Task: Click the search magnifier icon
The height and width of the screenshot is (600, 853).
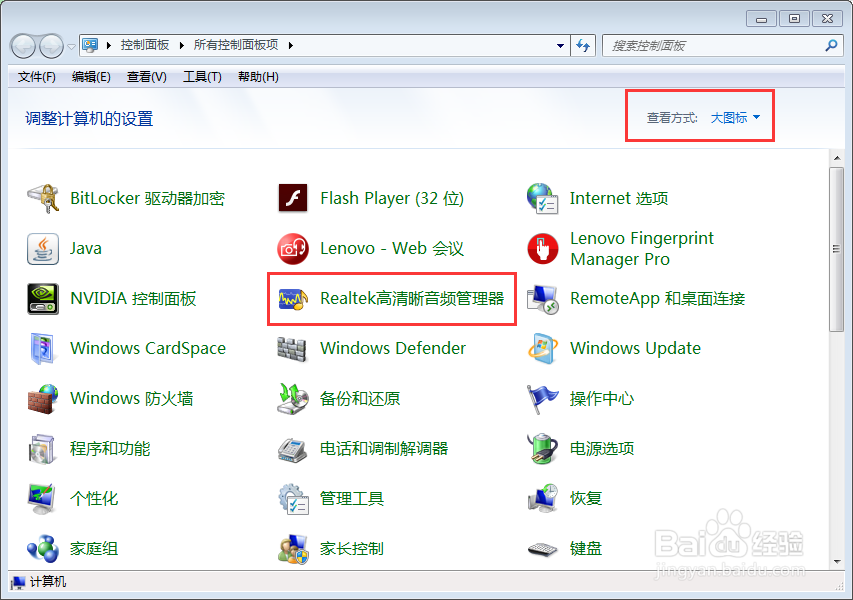Action: (831, 46)
